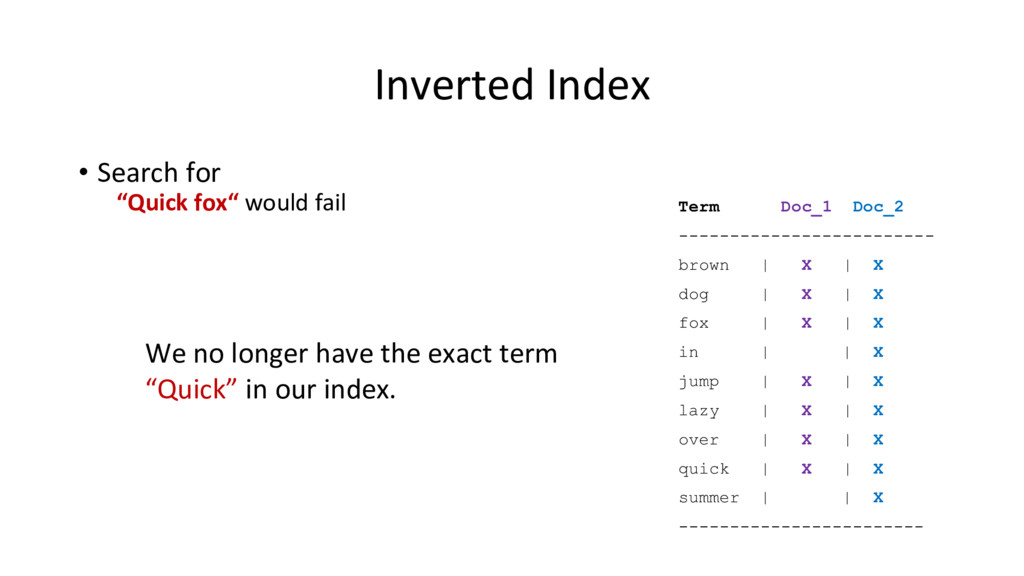Click the "would fail" text
Screen dimensions: 1024x576
pos(295,202)
